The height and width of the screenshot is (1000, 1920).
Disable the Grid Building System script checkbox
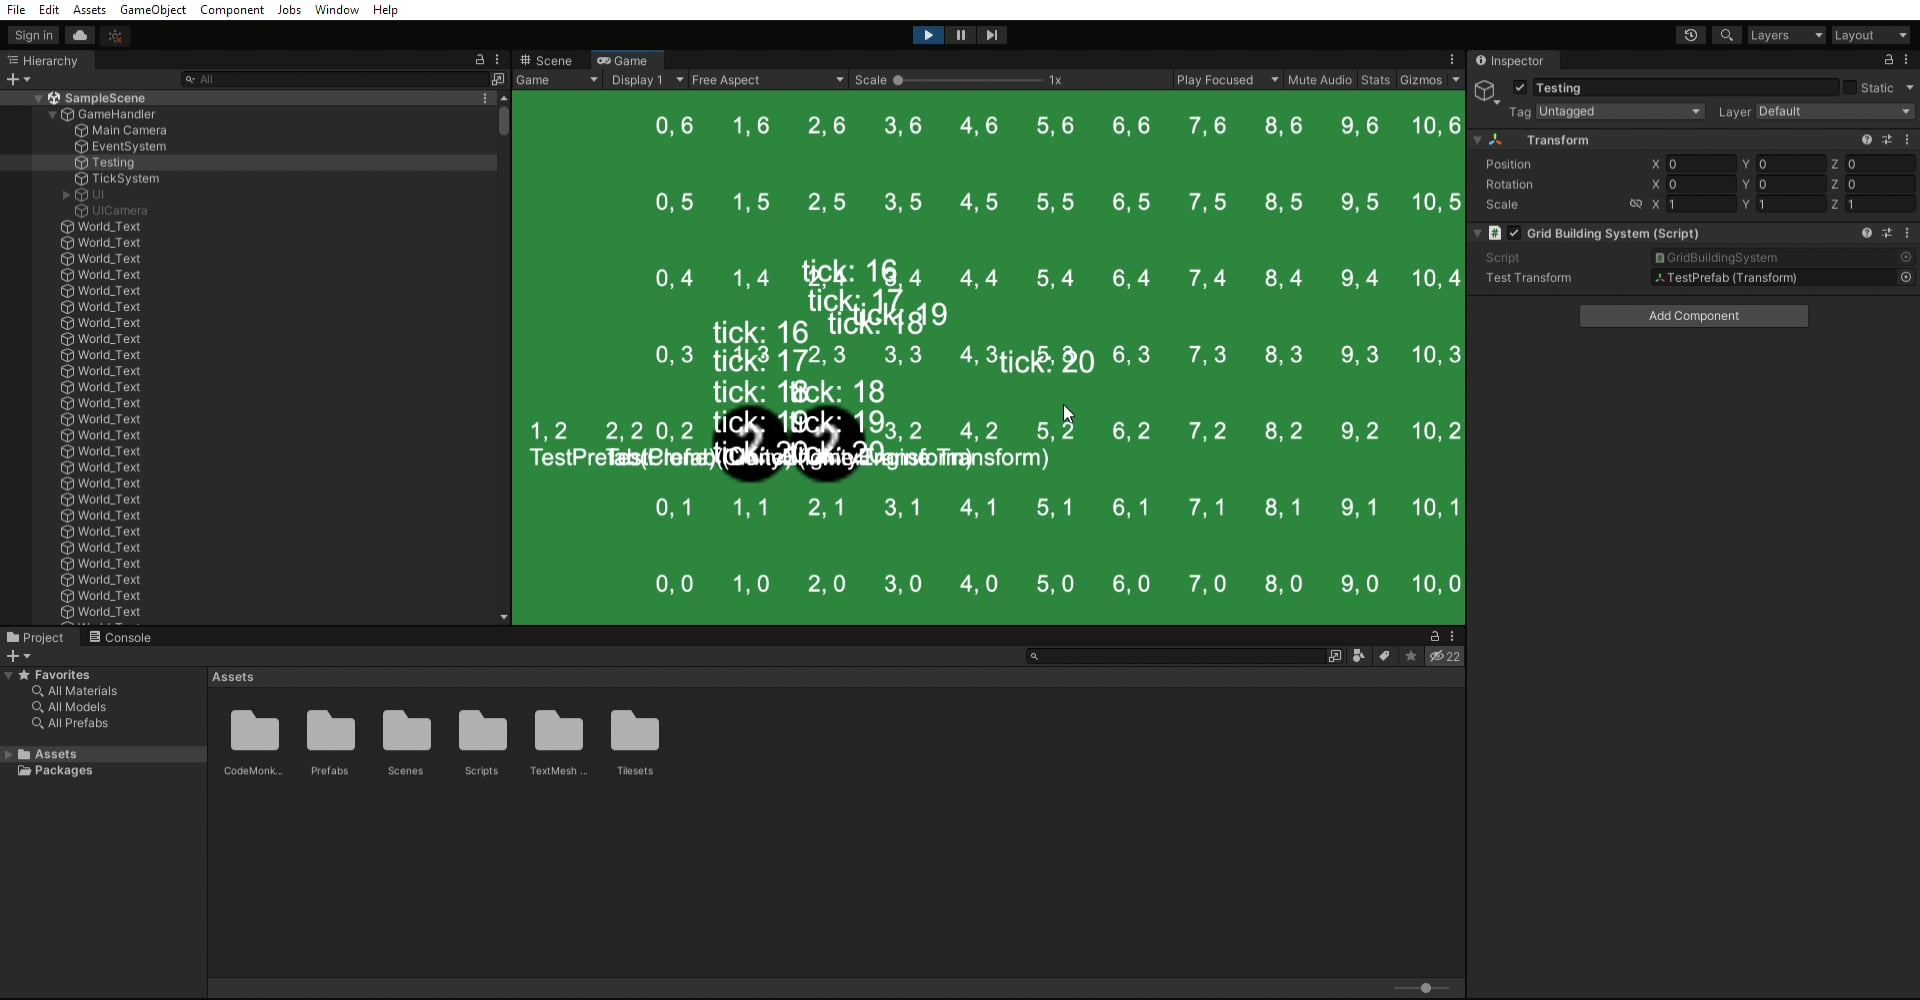pos(1514,233)
